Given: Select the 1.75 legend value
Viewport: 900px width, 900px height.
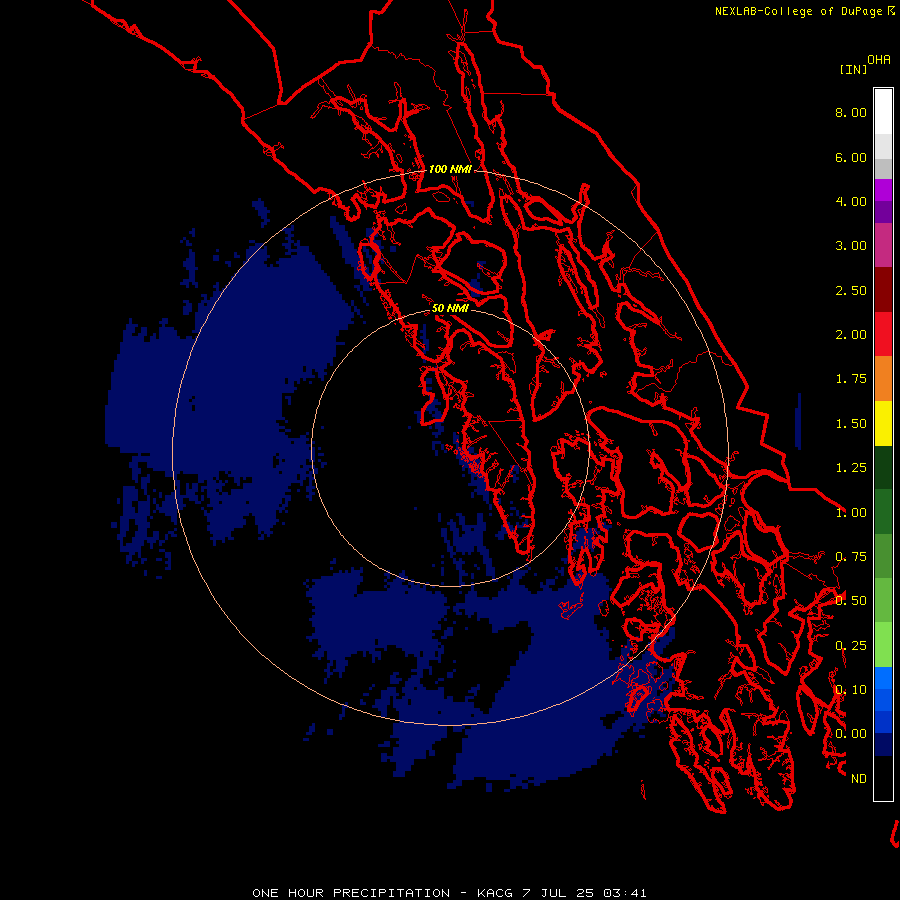Looking at the screenshot, I should (x=851, y=379).
